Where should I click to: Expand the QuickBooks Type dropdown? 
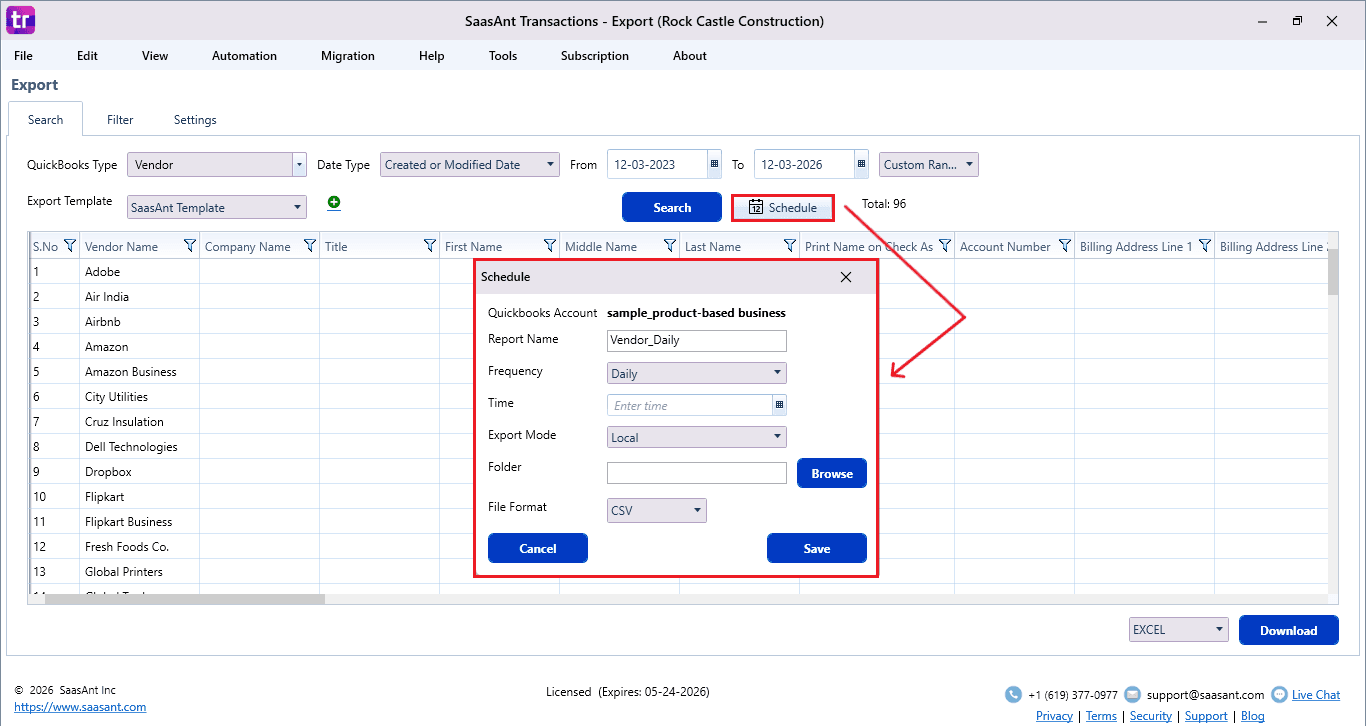click(299, 165)
